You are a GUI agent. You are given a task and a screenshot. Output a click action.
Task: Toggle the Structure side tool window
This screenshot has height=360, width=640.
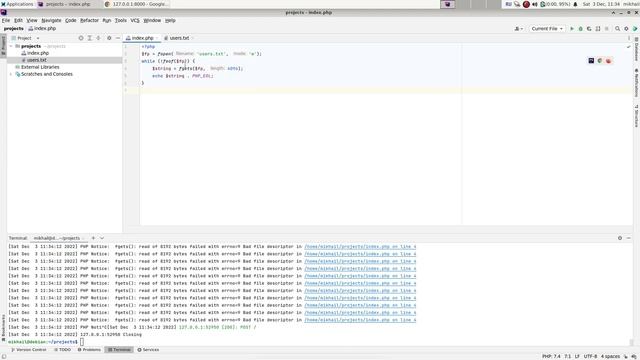pyautogui.click(x=636, y=116)
